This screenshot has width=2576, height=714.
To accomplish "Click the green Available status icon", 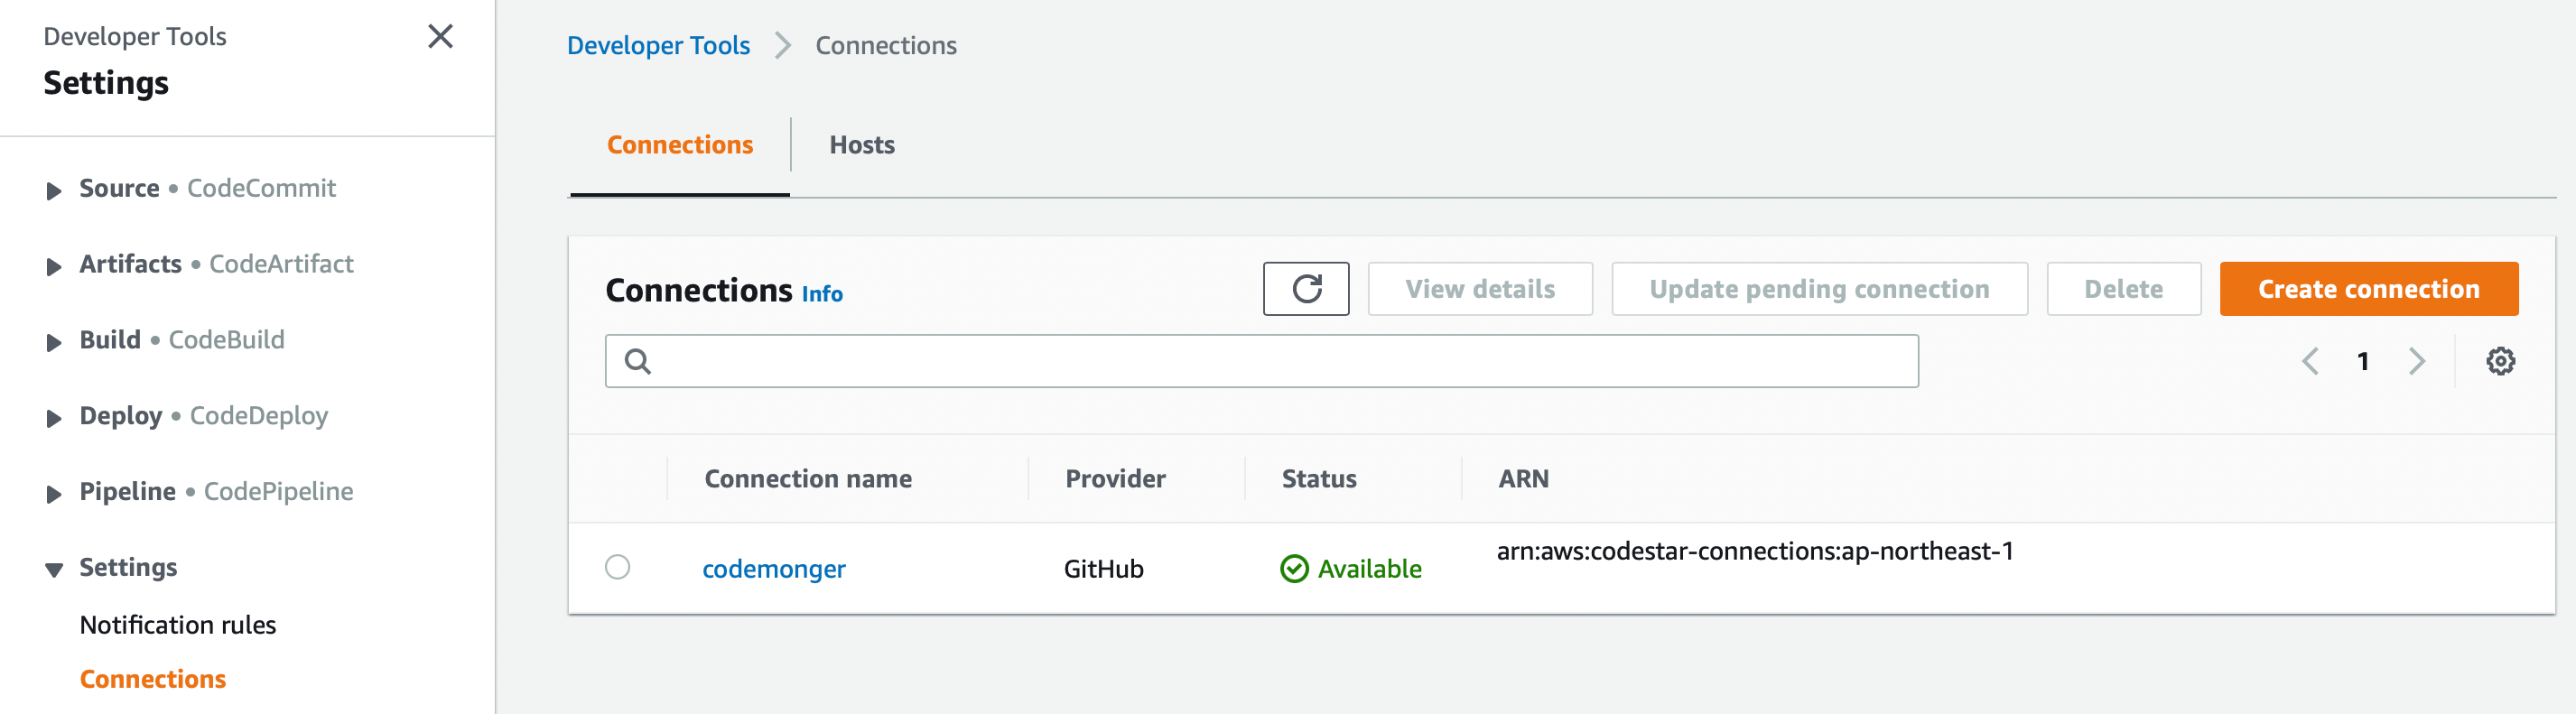I will 1295,568.
